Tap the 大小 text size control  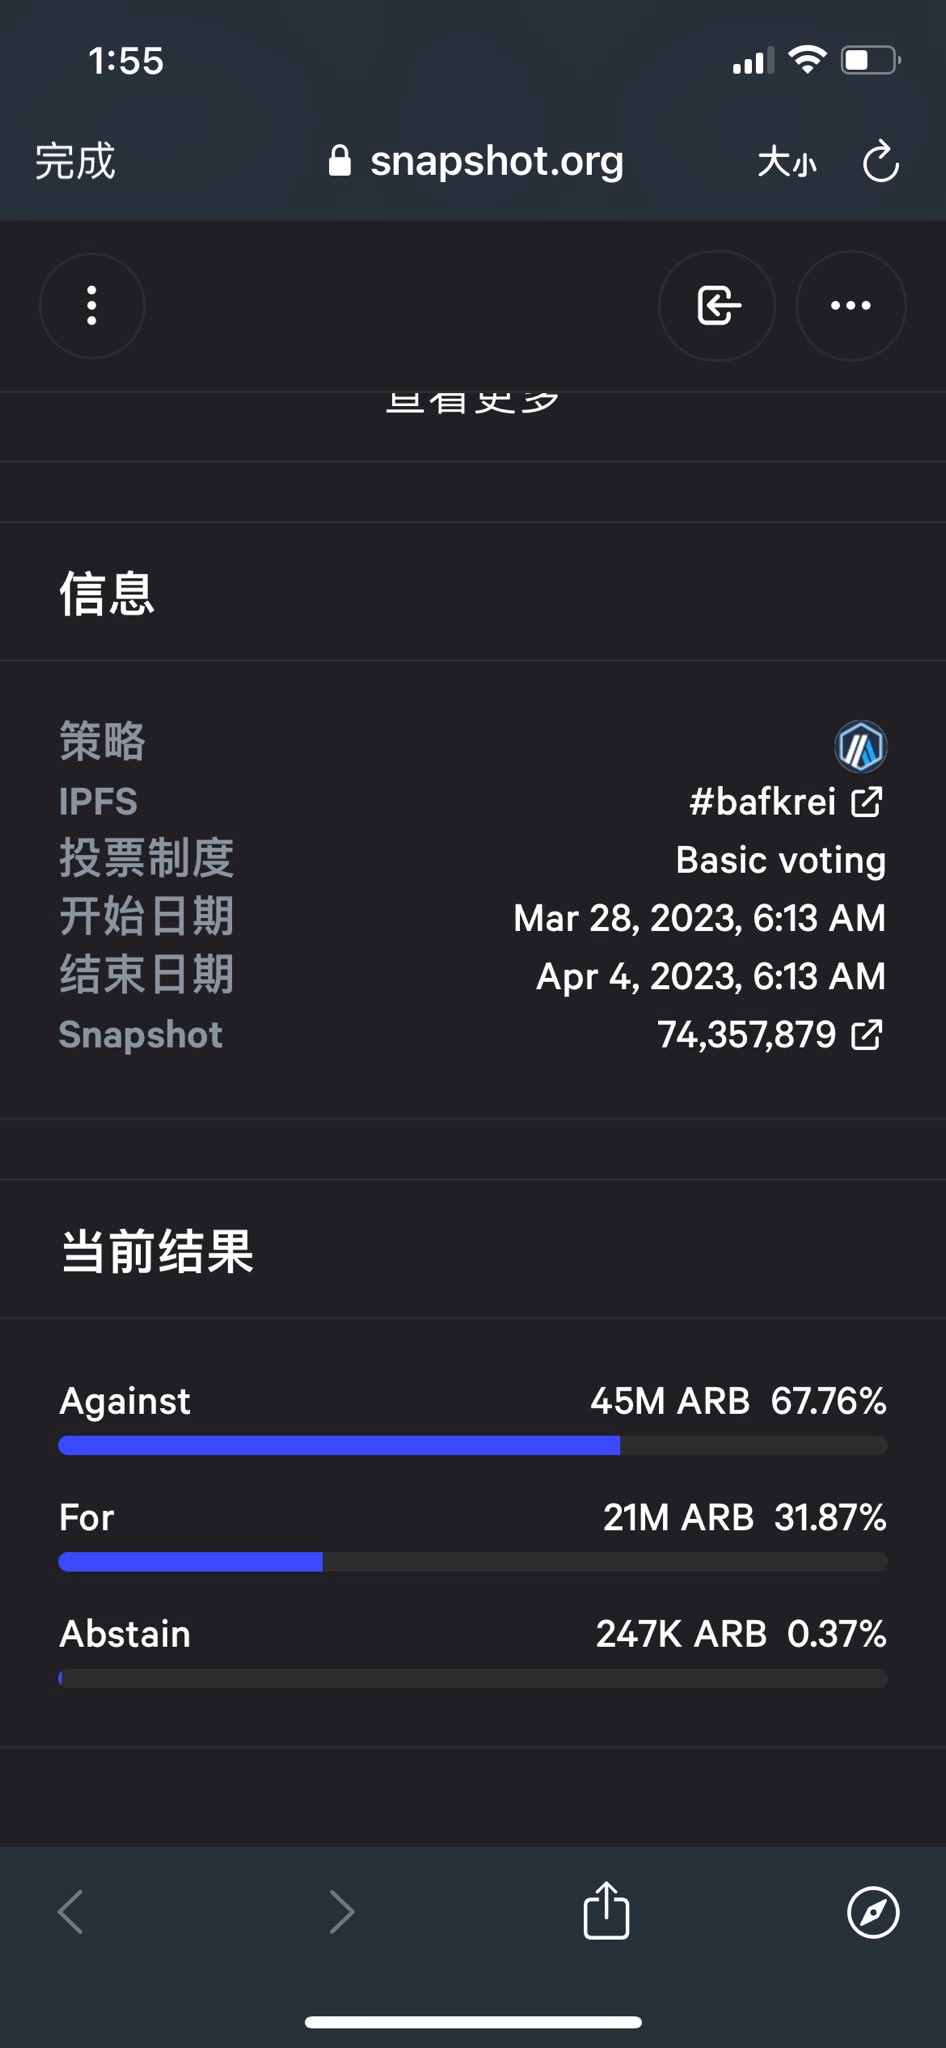(787, 162)
